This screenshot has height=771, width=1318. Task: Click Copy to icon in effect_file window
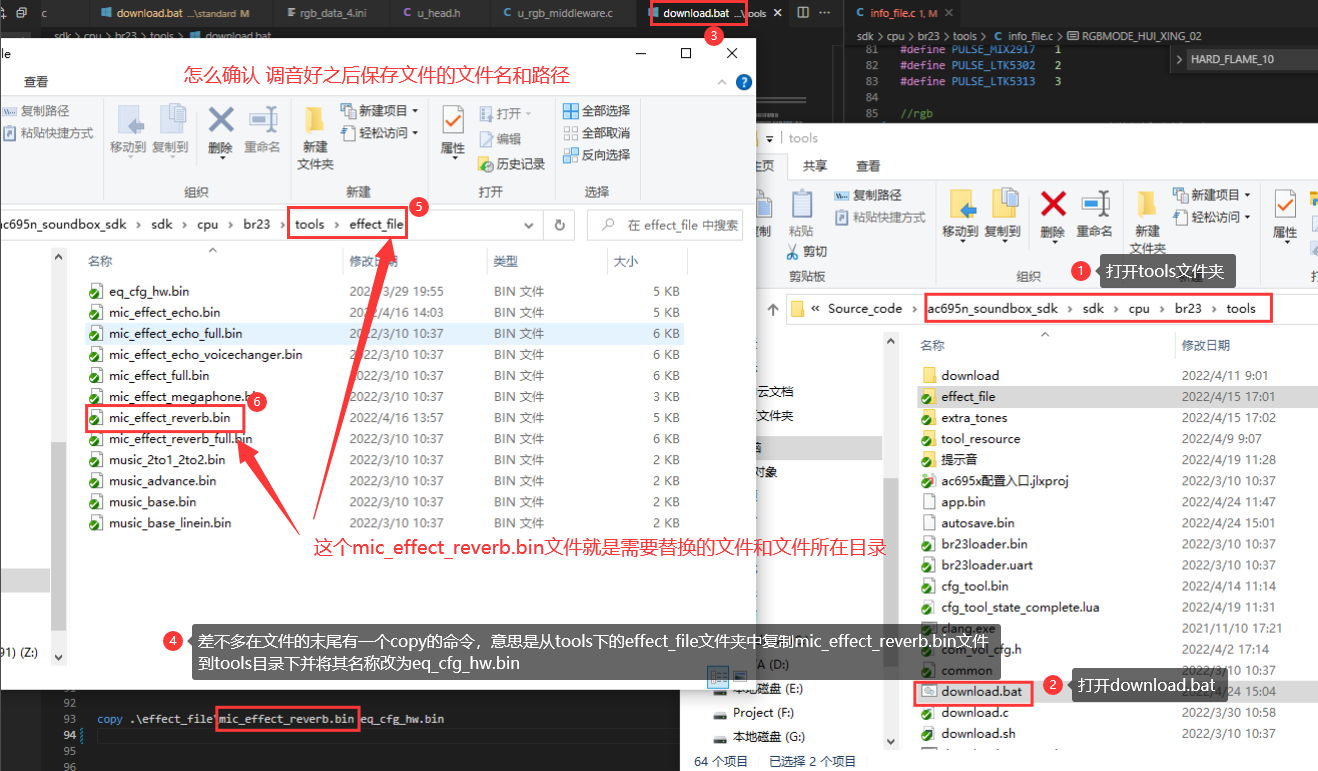coord(170,130)
